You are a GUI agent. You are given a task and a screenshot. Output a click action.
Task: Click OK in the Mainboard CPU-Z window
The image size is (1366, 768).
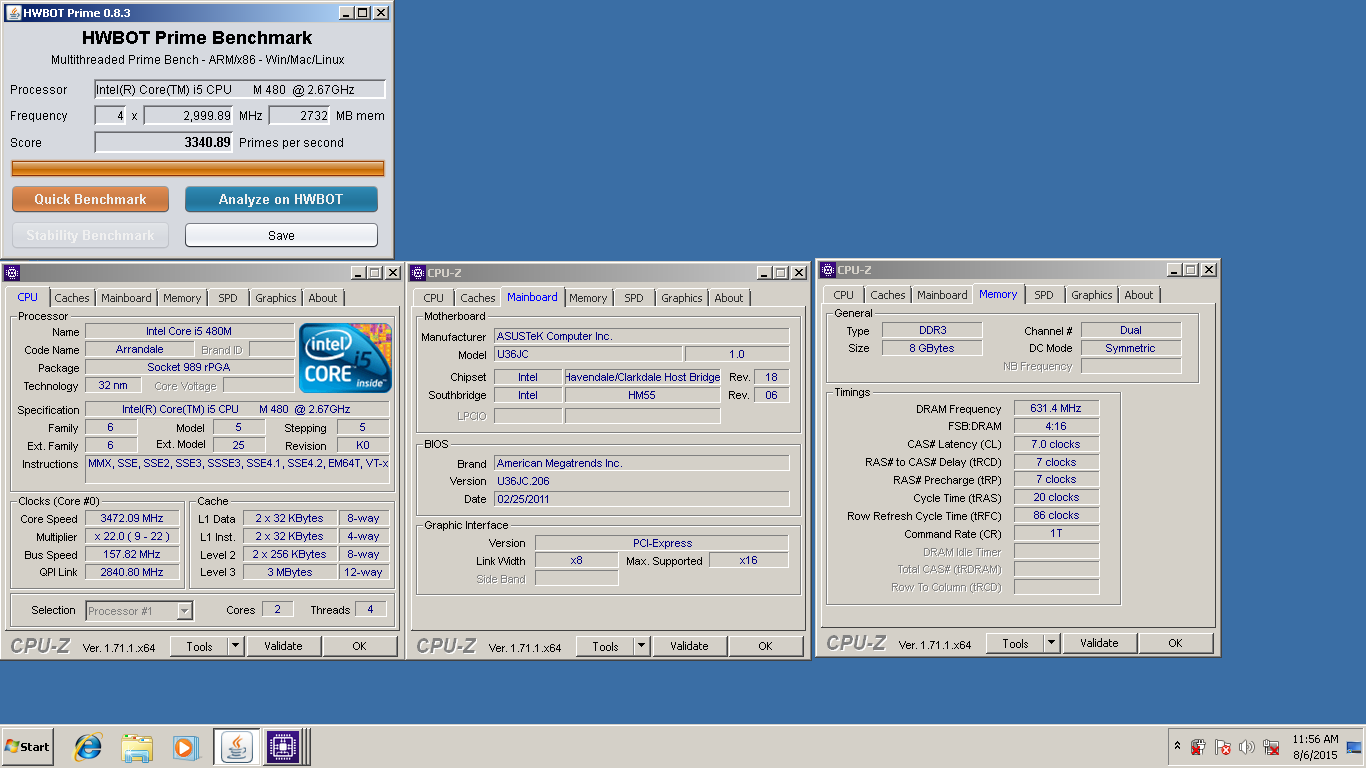765,646
